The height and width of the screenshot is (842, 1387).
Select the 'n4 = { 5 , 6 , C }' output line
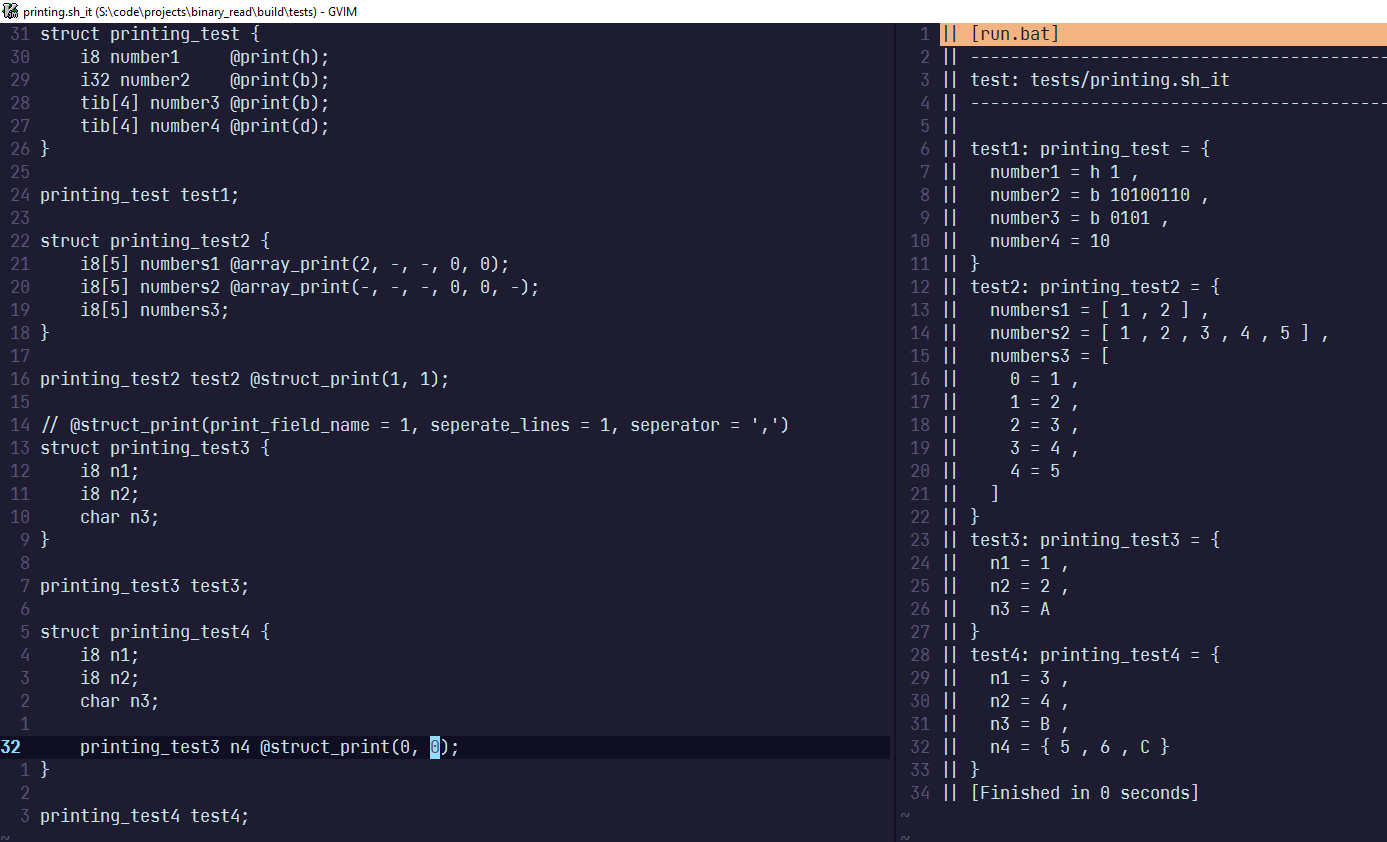click(x=1079, y=747)
